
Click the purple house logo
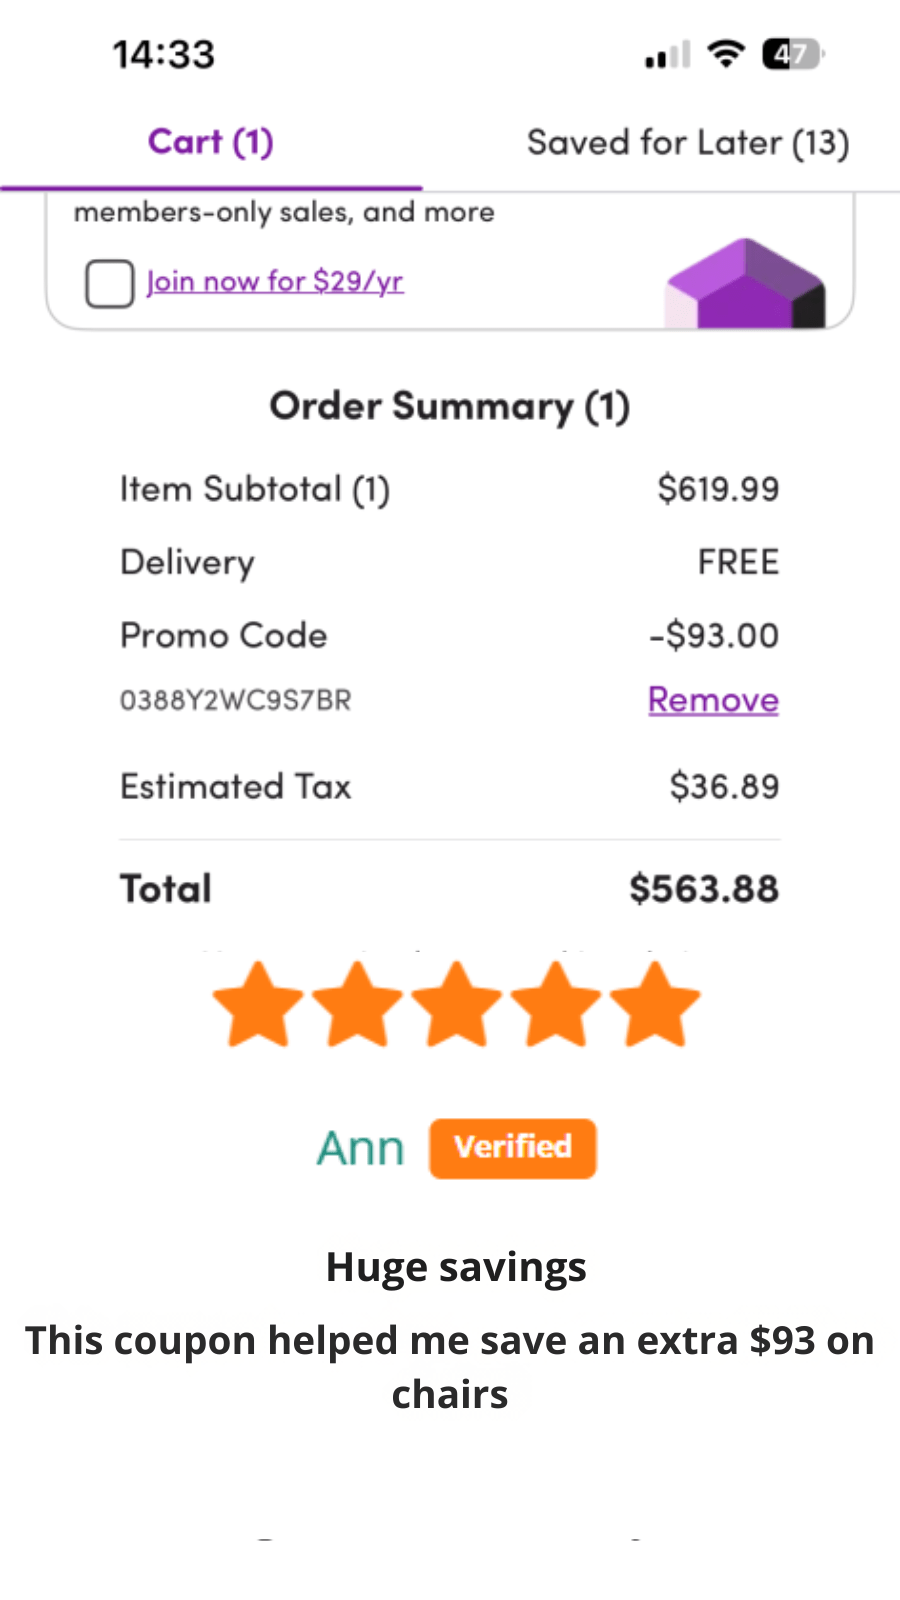coord(748,282)
